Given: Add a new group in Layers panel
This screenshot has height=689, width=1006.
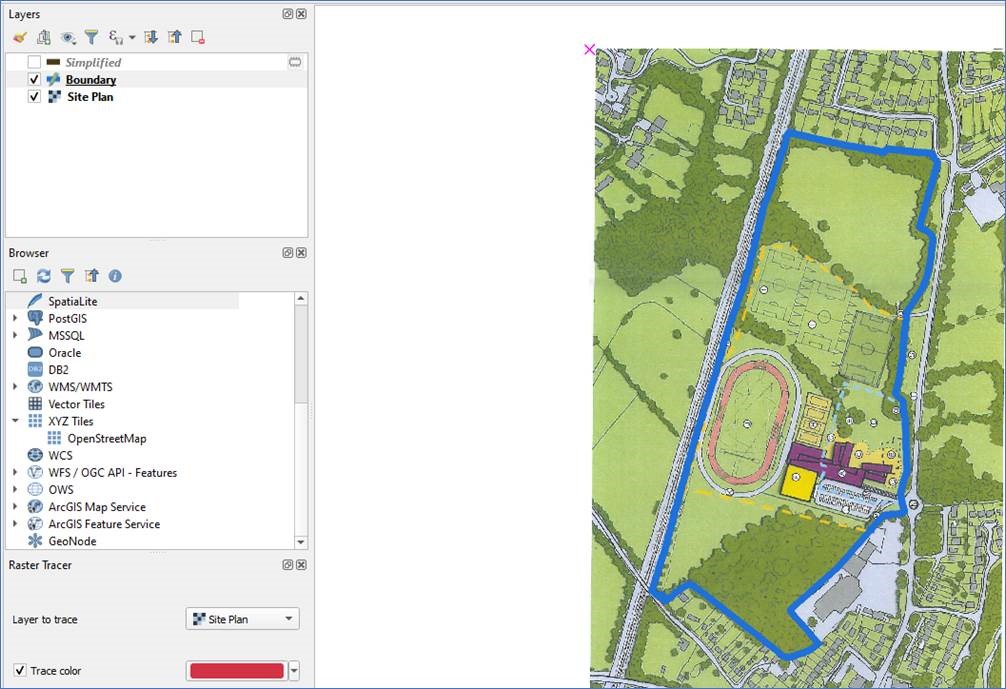Looking at the screenshot, I should point(43,37).
